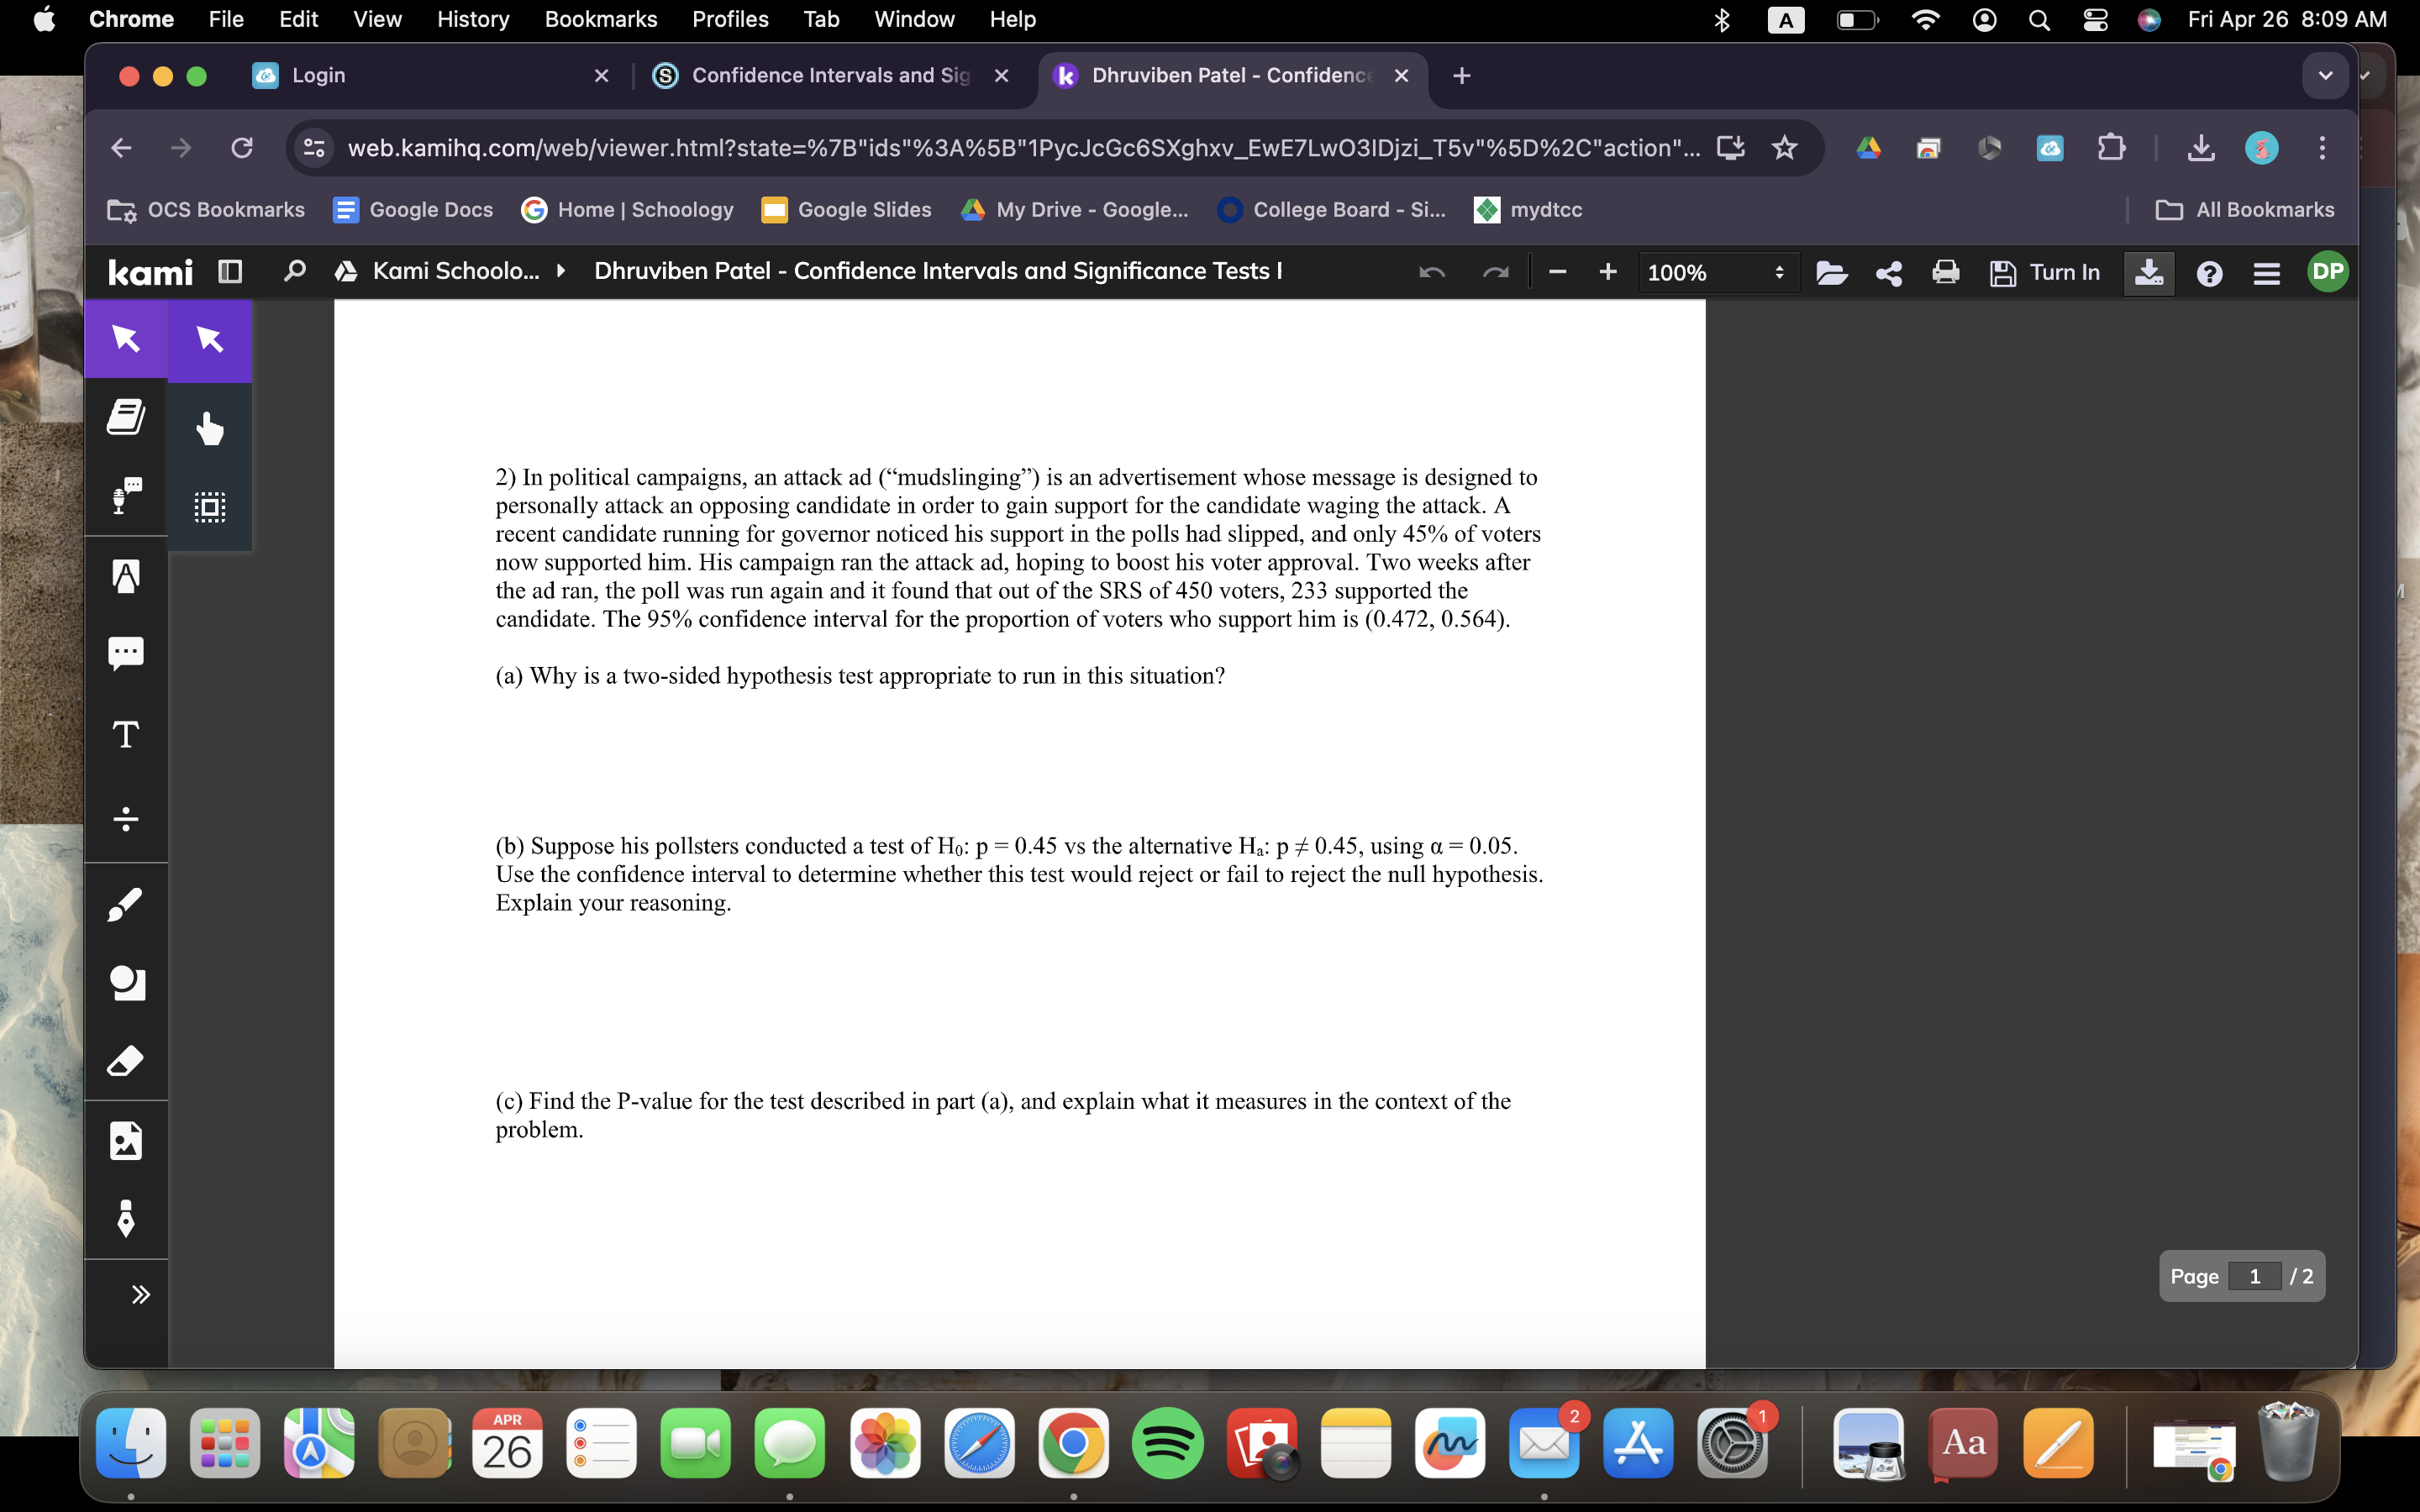Open the Shapes tool
This screenshot has width=2420, height=1512.
pos(126,982)
